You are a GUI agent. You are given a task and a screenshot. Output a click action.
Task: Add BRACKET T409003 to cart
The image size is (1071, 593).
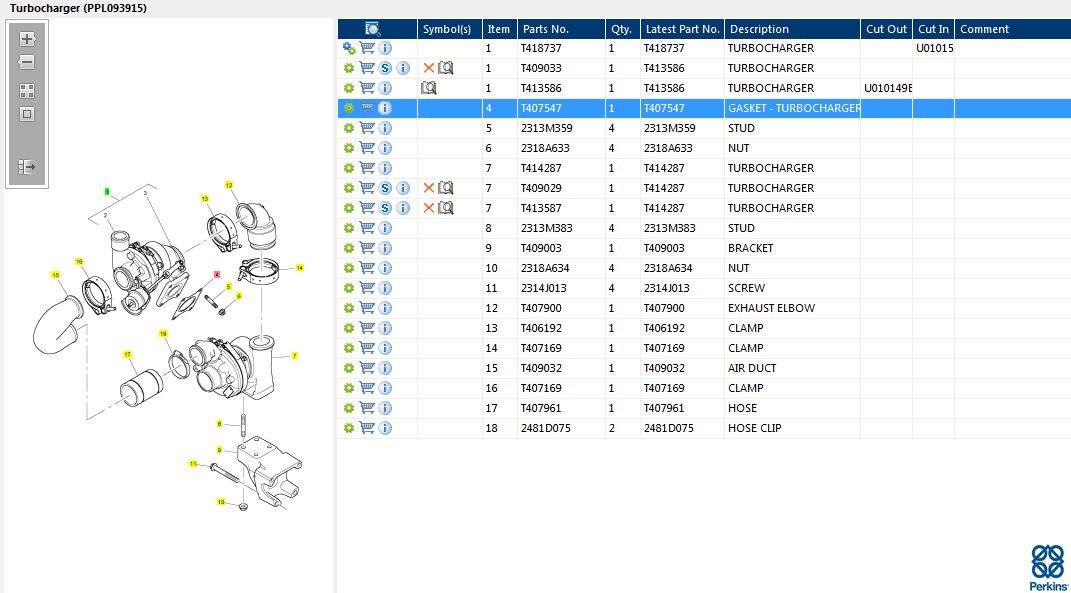coord(367,248)
